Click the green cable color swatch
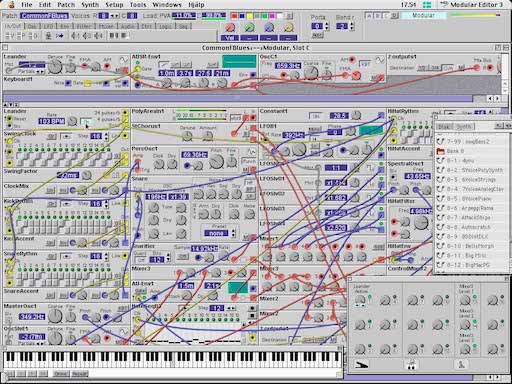The height and width of the screenshot is (384, 512). click(264, 16)
